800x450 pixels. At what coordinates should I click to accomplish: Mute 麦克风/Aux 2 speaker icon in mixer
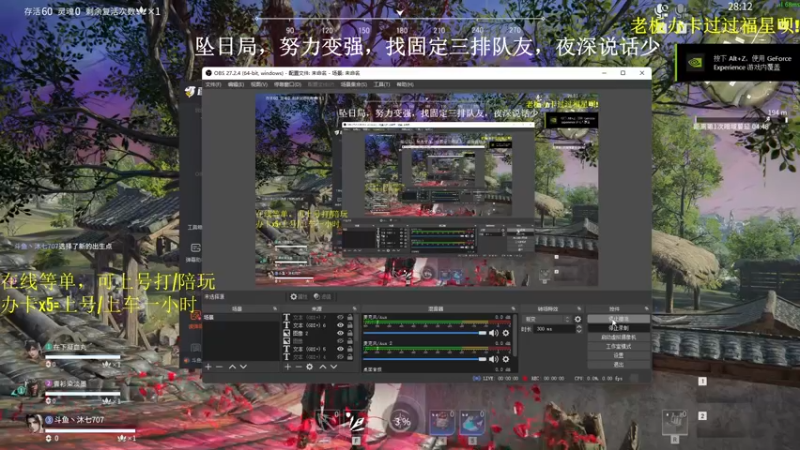point(493,359)
